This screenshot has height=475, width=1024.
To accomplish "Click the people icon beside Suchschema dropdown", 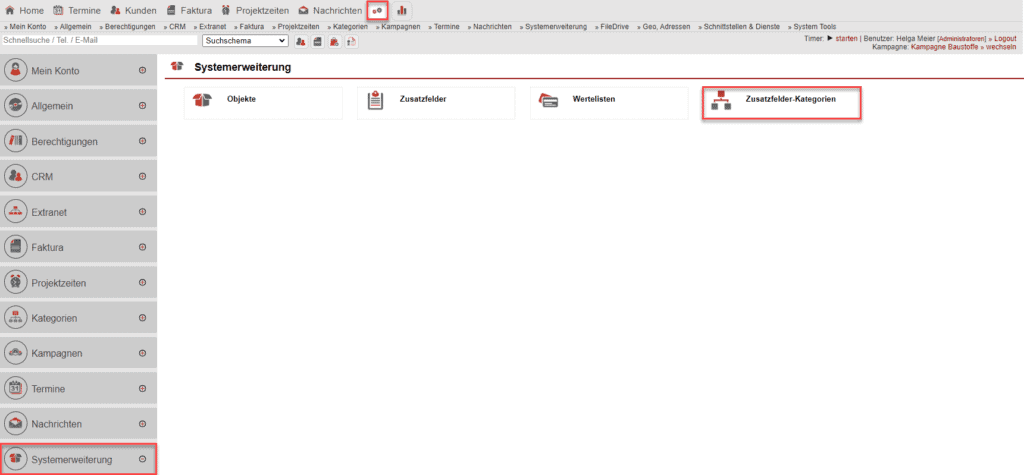I will pyautogui.click(x=301, y=42).
